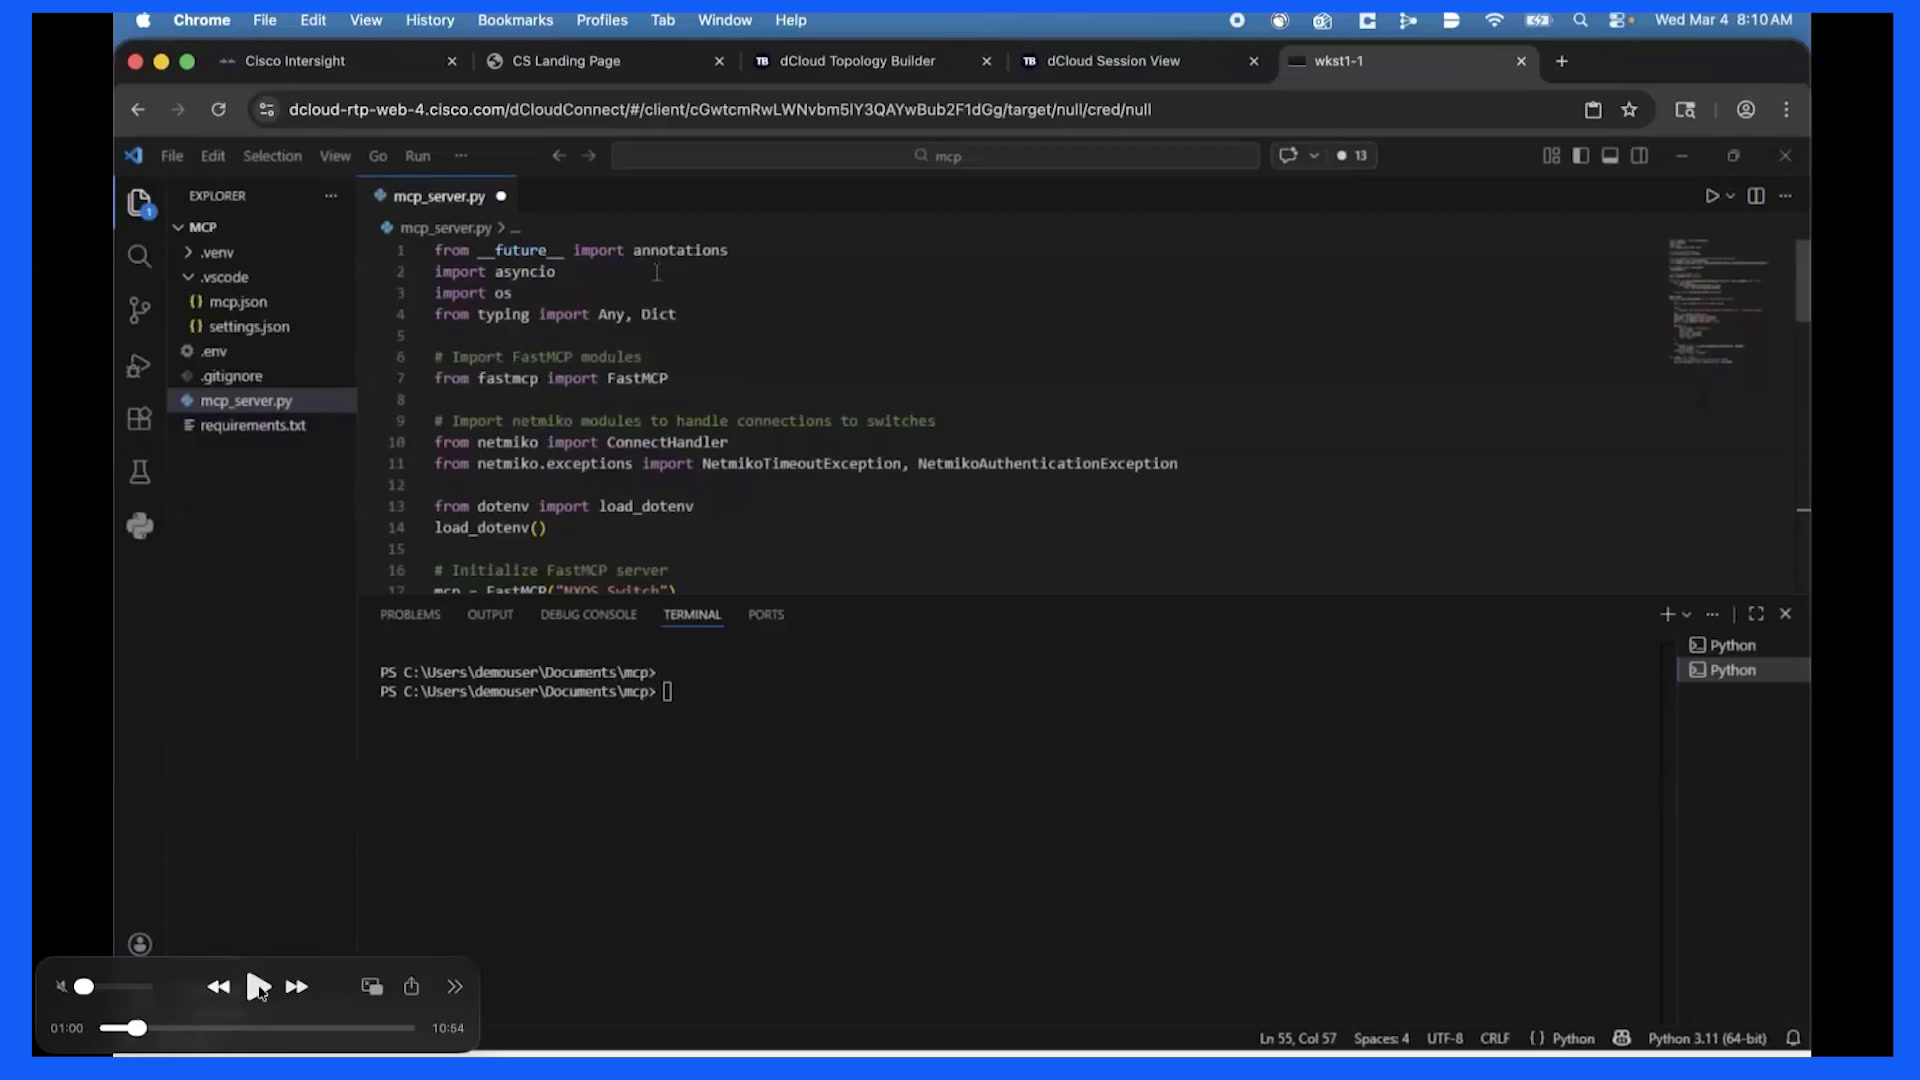Open the Run and Debug view

tap(139, 366)
